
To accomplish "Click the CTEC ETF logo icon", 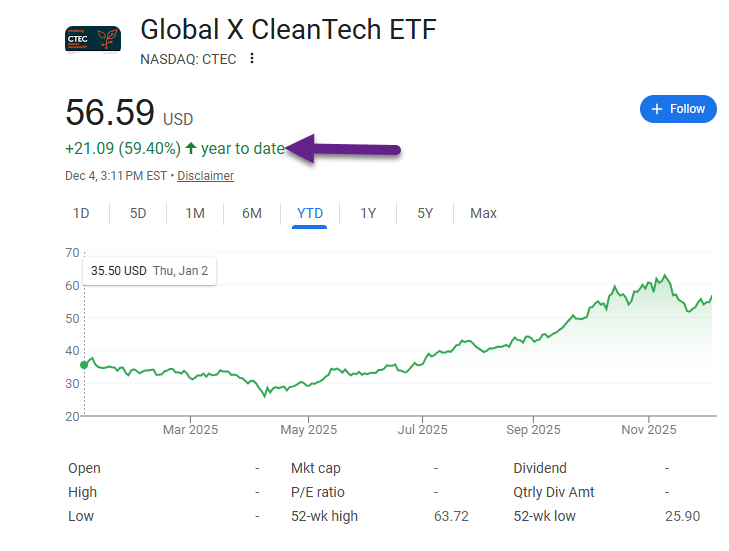I will [92, 40].
